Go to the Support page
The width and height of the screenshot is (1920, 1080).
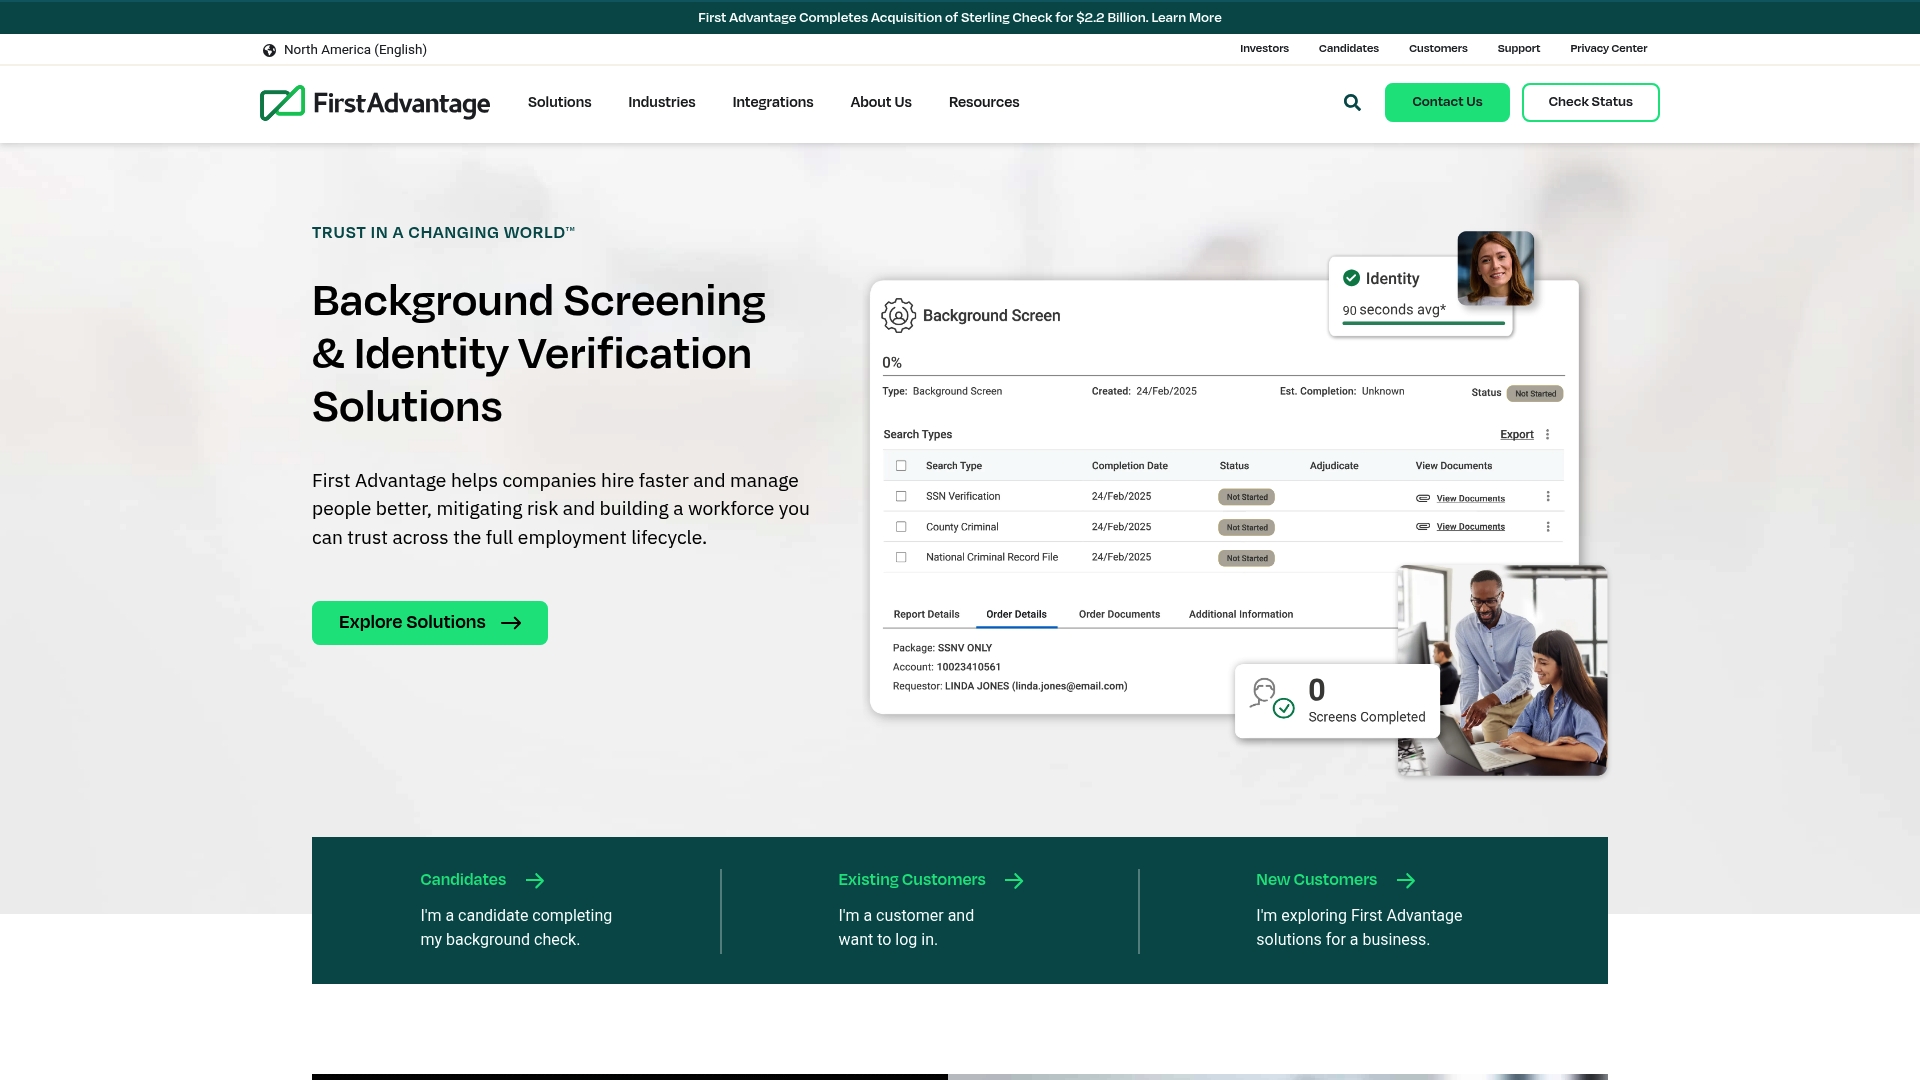[1518, 48]
